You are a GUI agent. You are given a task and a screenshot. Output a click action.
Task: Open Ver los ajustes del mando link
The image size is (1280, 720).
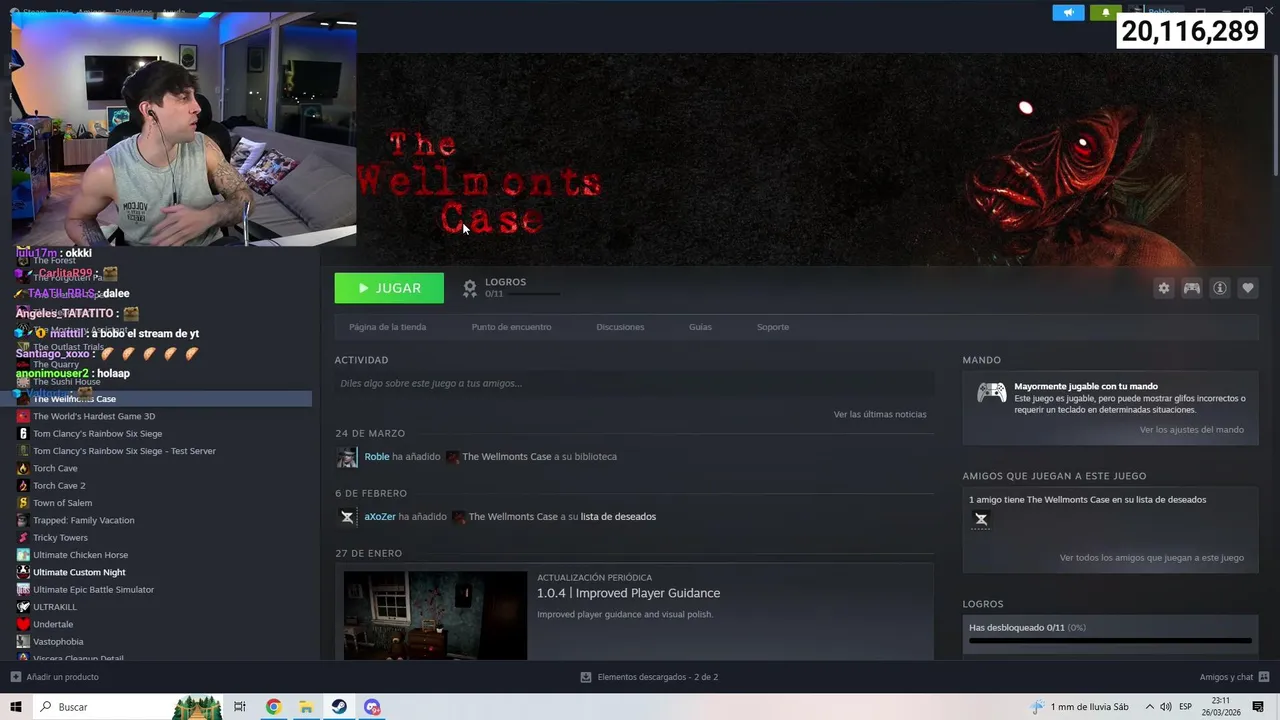1192,430
